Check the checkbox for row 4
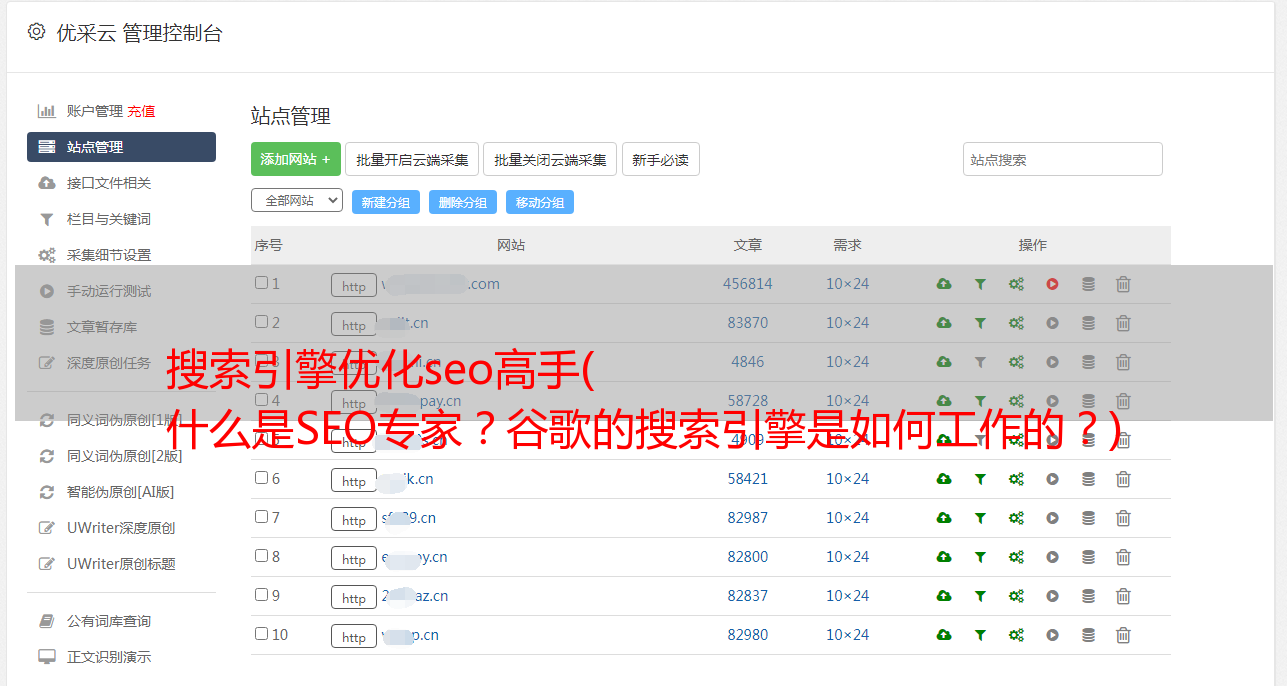This screenshot has height=686, width=1287. coord(261,400)
